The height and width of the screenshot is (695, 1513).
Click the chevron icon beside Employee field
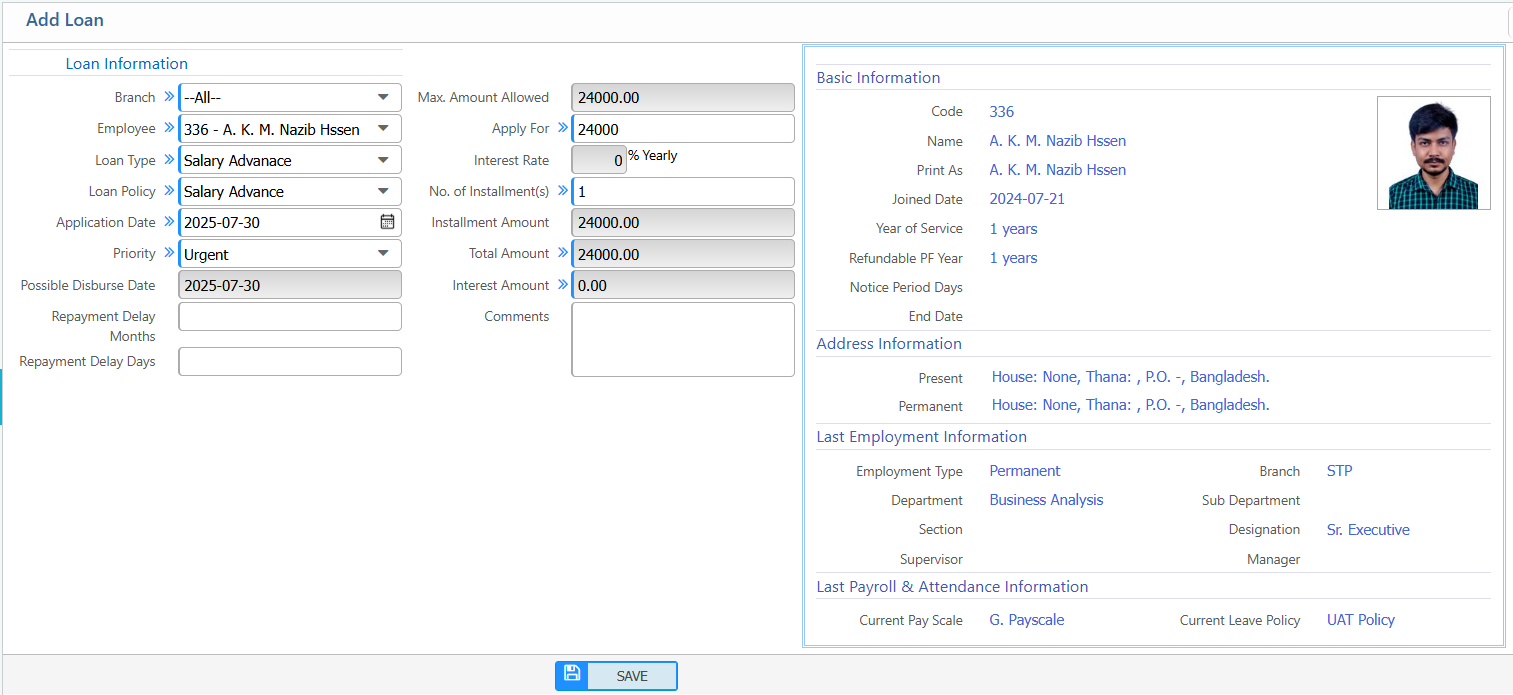(170, 127)
